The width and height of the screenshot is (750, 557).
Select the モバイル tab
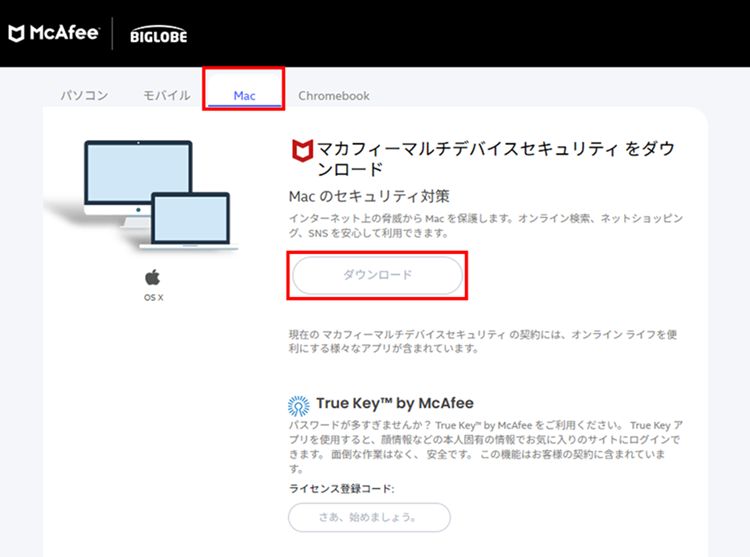pos(166,96)
